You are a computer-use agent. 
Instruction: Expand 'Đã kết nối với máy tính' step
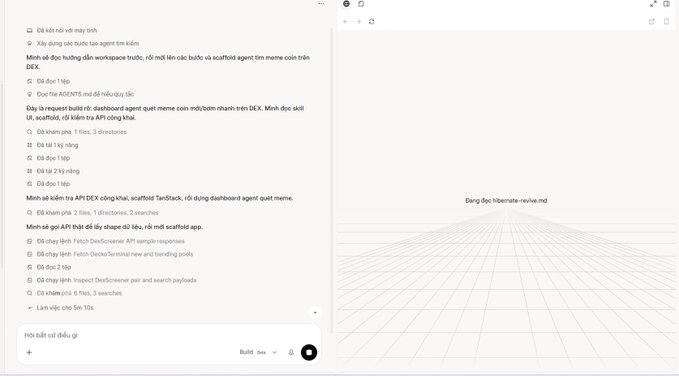coord(61,30)
